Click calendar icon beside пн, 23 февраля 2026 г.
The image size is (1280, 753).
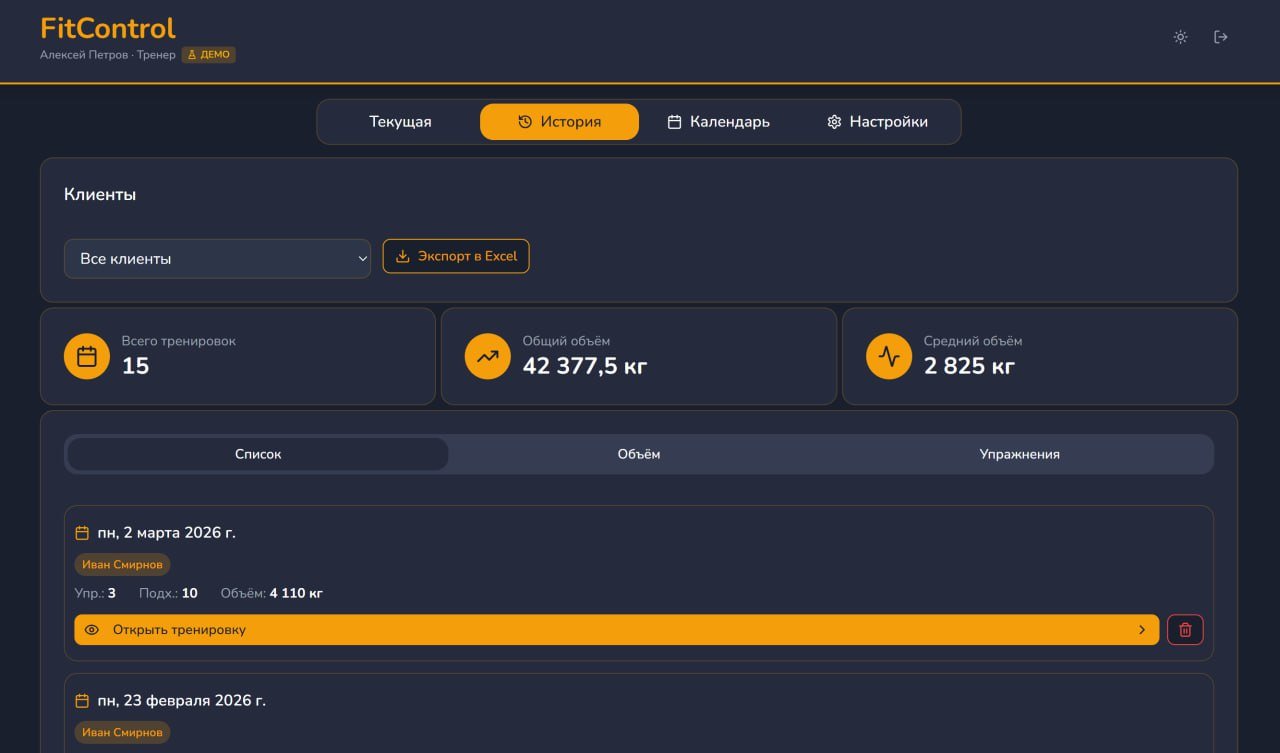click(x=82, y=701)
